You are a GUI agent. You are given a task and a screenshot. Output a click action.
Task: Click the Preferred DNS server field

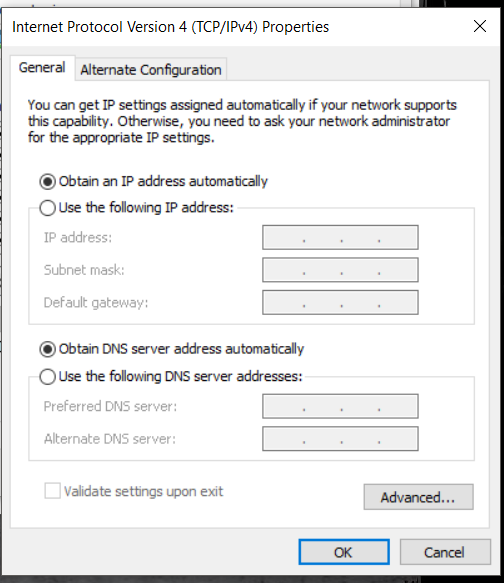pyautogui.click(x=340, y=406)
